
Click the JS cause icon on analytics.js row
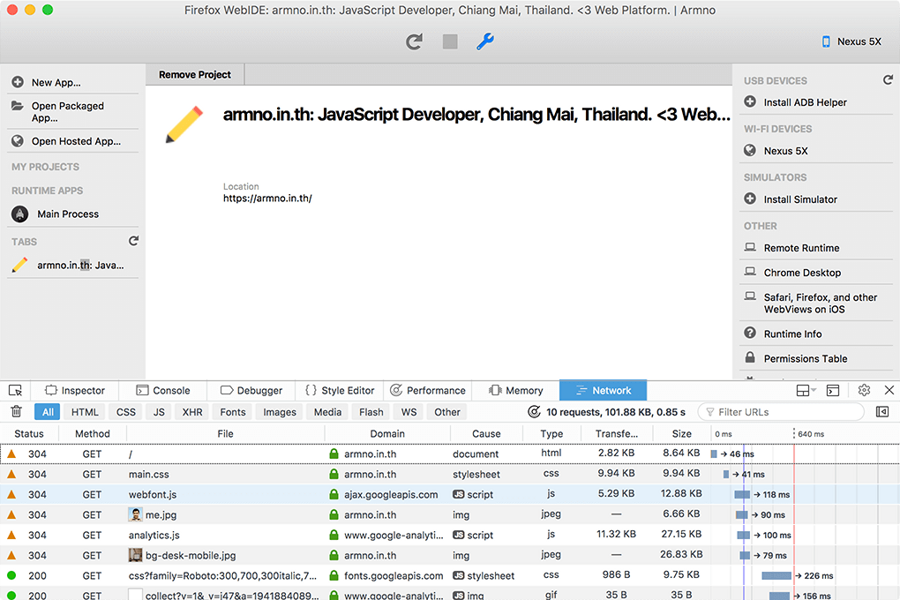coord(458,535)
